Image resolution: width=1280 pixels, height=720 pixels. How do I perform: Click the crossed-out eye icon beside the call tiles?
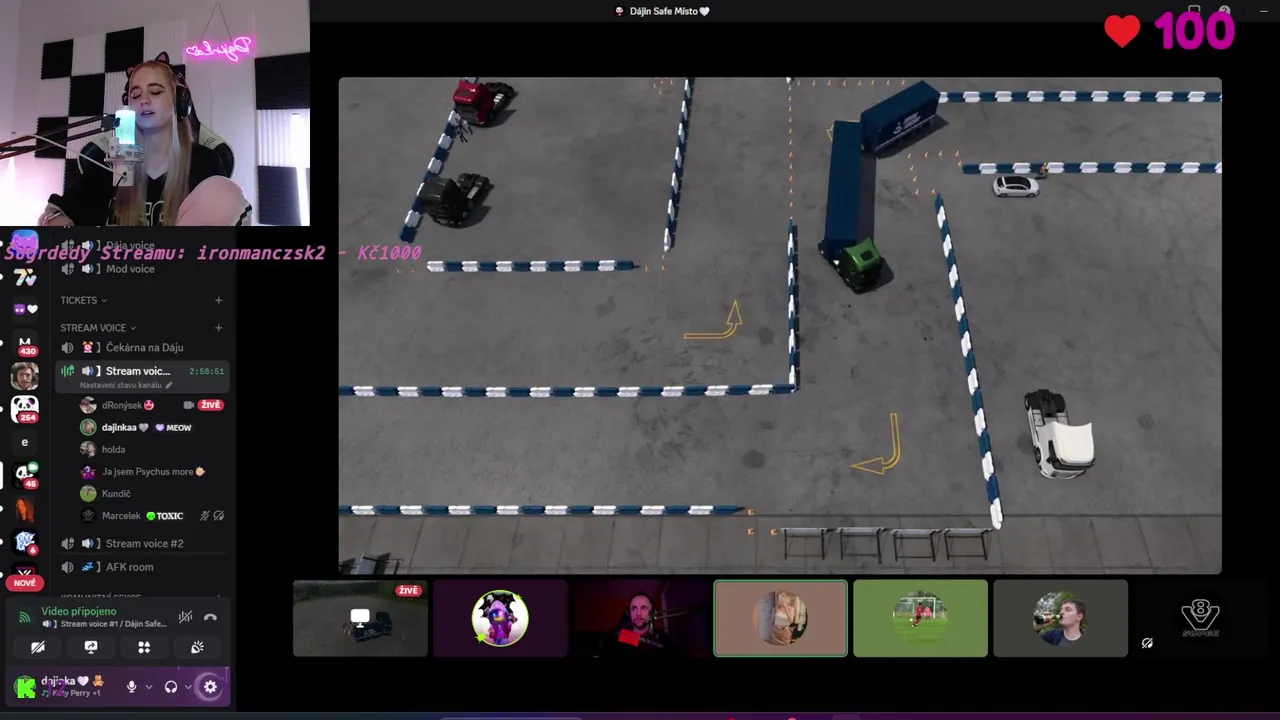[x=1147, y=643]
